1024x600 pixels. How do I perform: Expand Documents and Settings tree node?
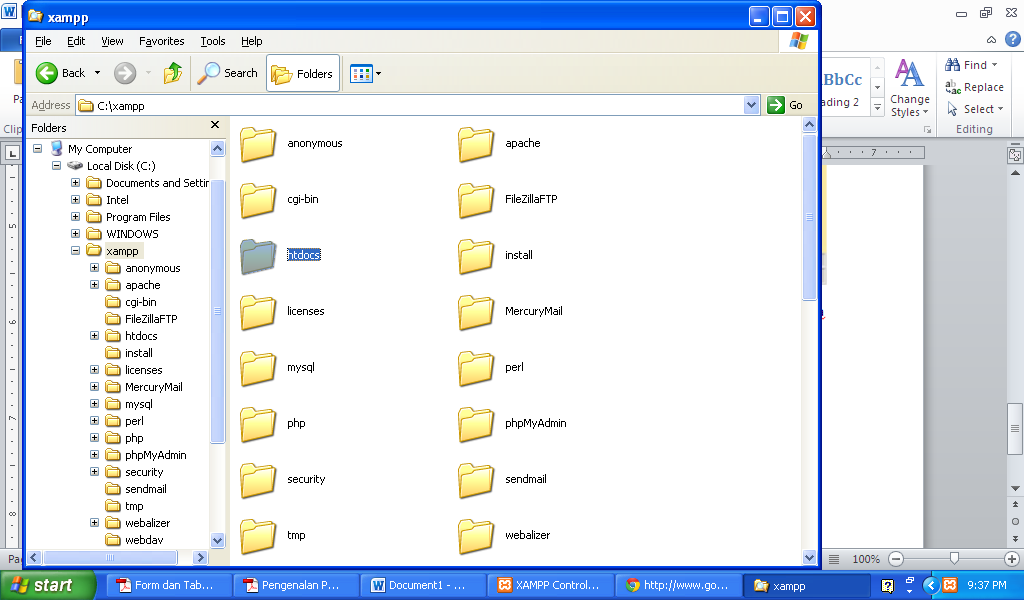coord(76,183)
